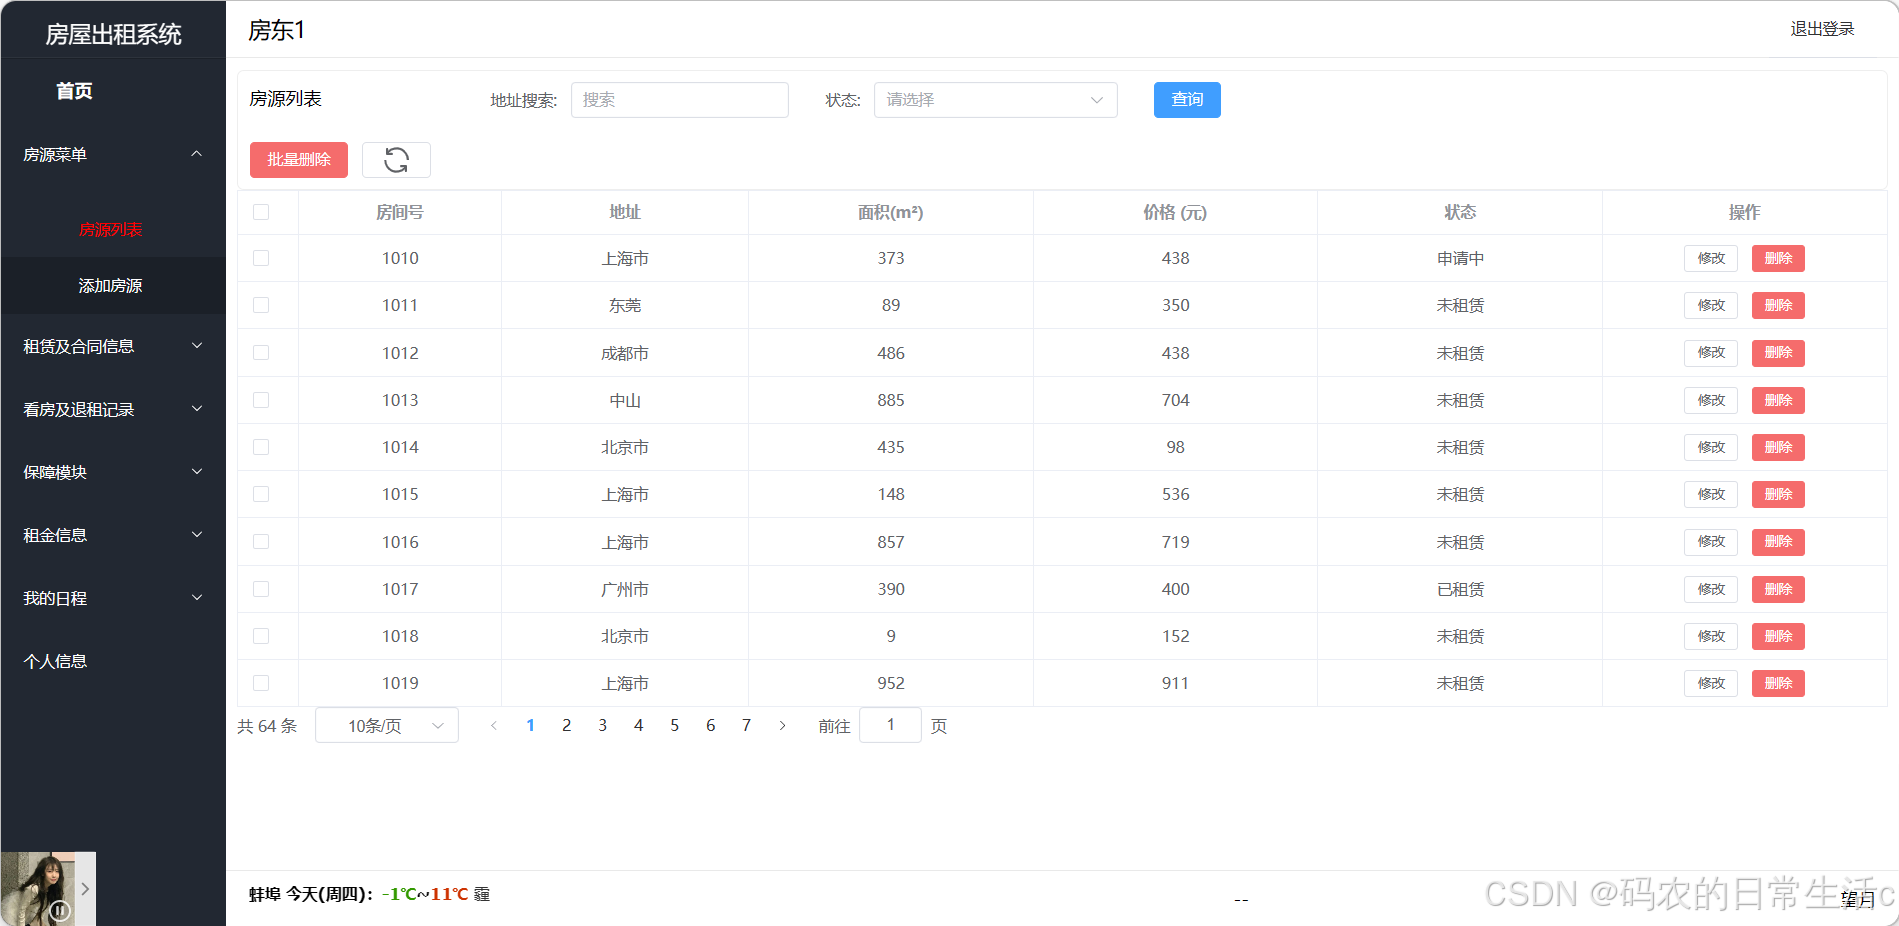1899x926 pixels.
Task: Check the checkbox for room 1017
Action: click(x=261, y=589)
